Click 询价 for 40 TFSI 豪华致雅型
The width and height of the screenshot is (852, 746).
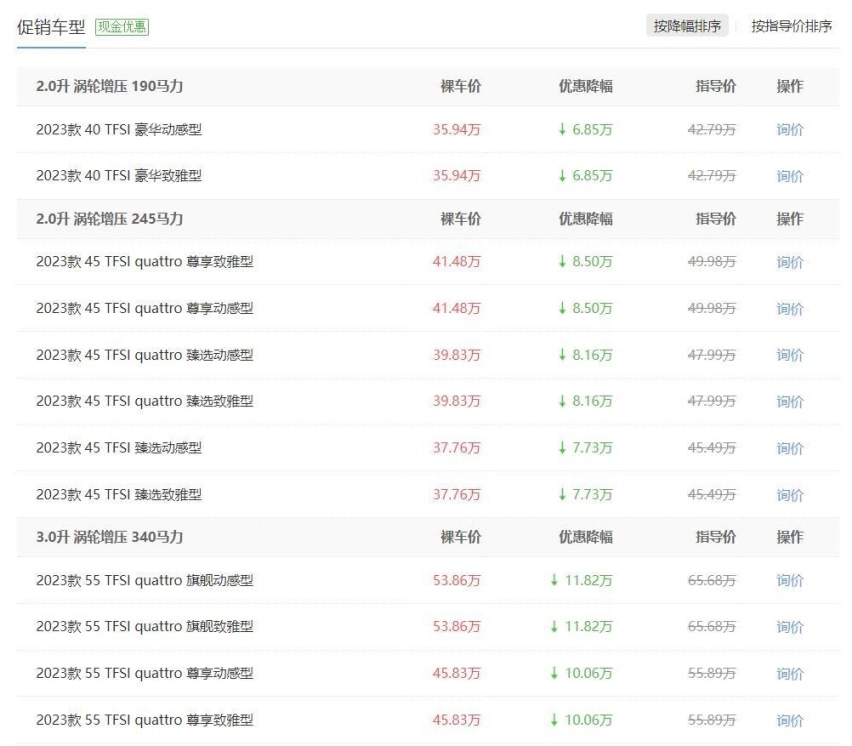coord(790,175)
